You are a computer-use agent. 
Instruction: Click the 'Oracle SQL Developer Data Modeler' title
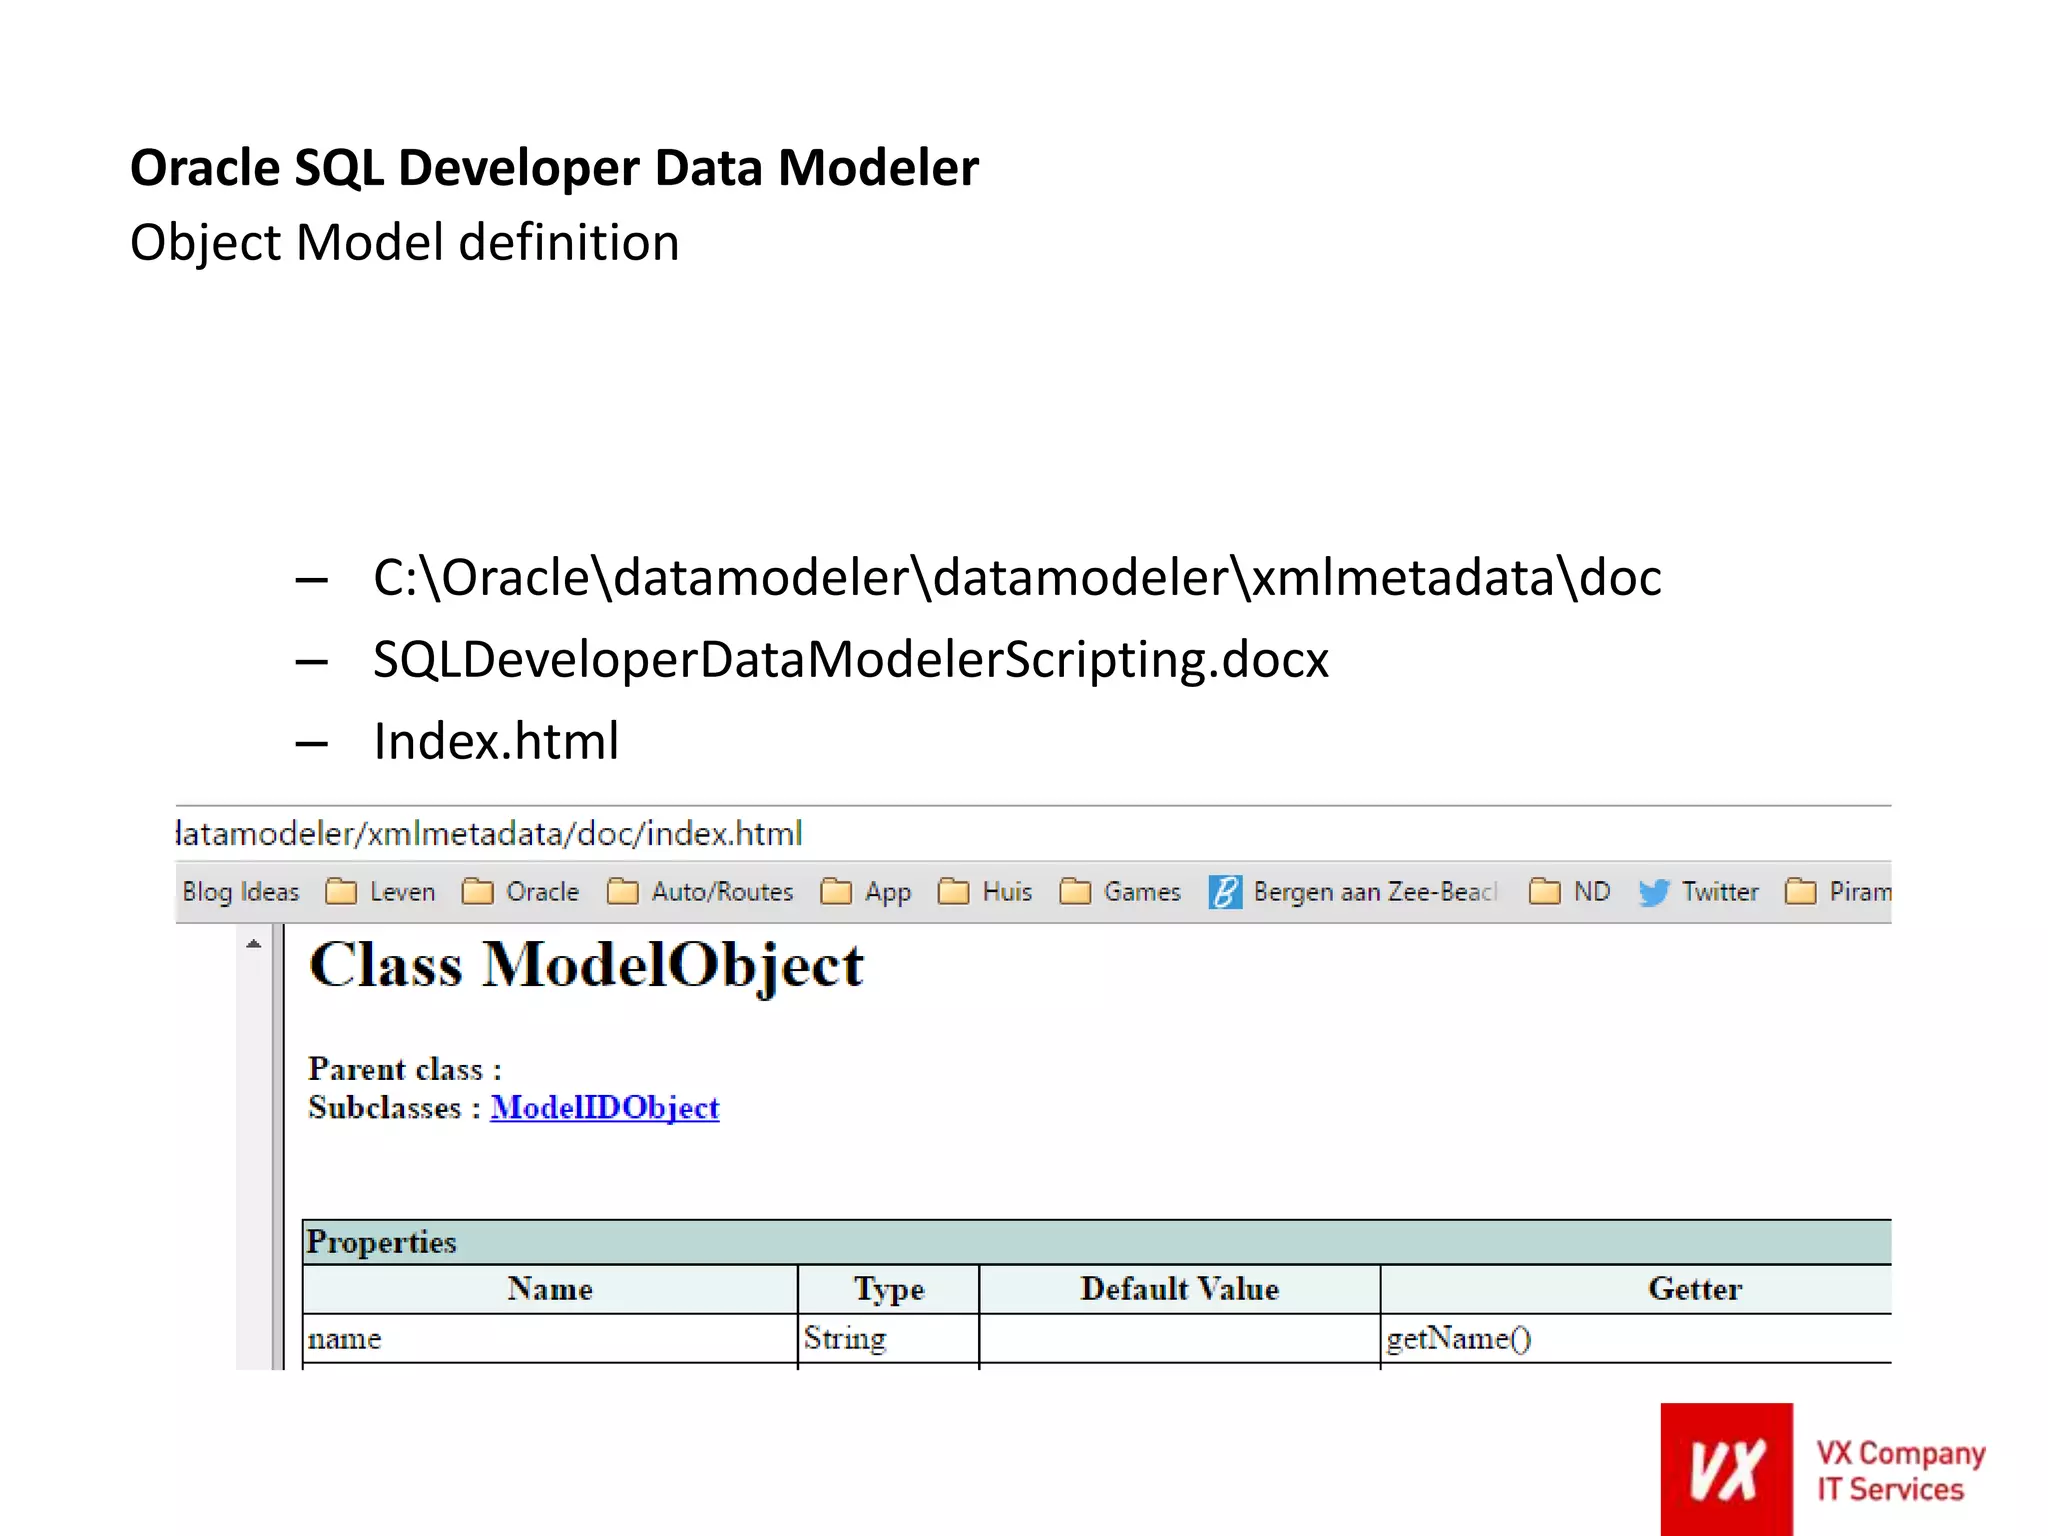(555, 167)
